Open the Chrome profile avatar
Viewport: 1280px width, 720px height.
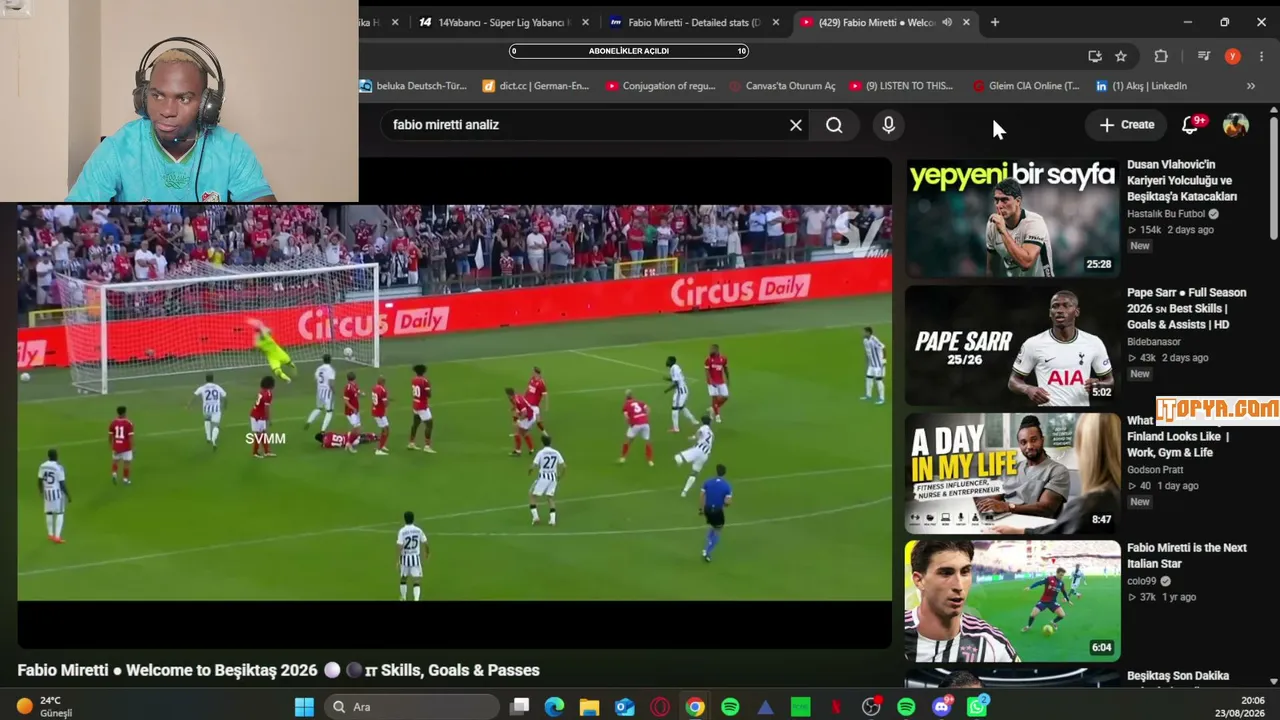(1233, 56)
